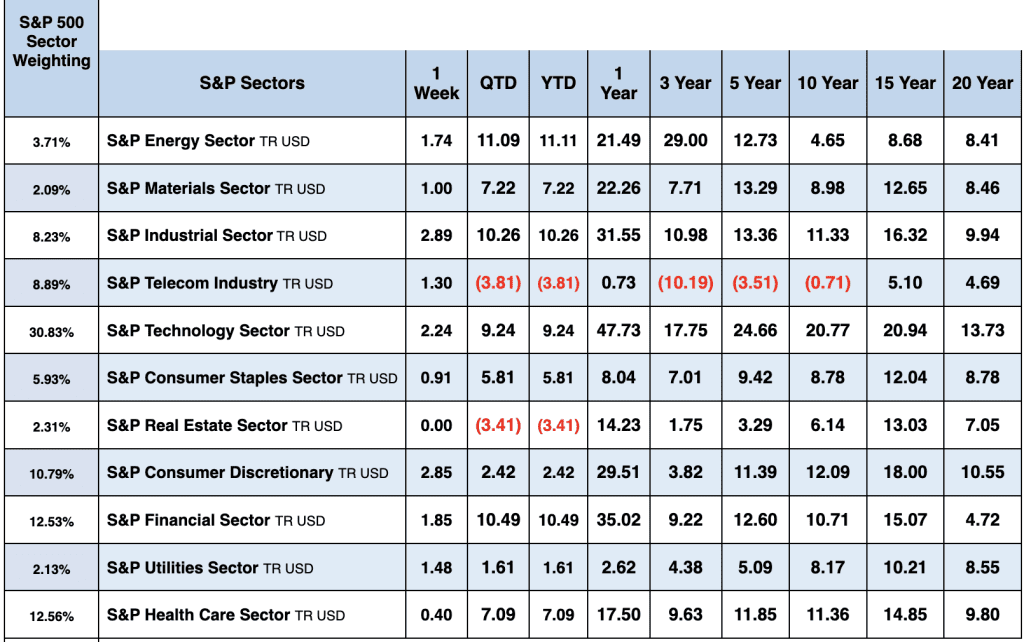1024x642 pixels.
Task: Select Technology sector's 30.83% weighting cell
Action: [51, 332]
